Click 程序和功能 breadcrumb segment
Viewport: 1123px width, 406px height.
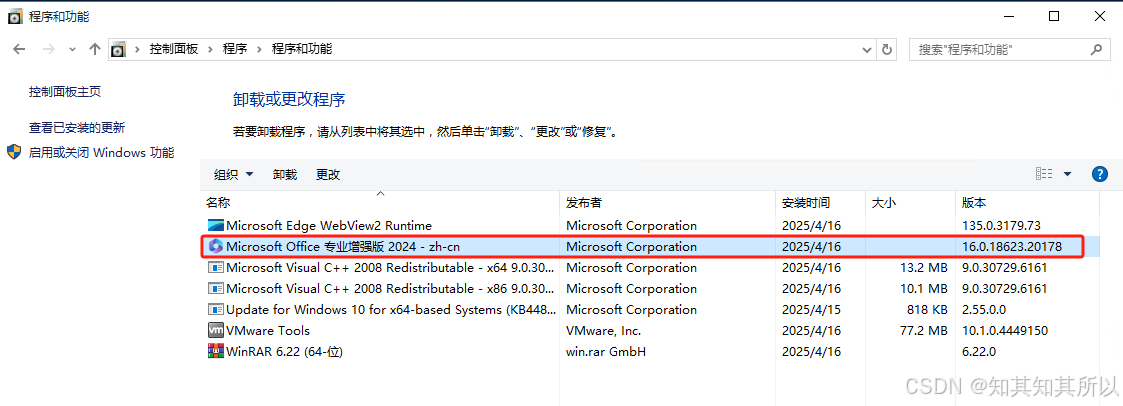click(302, 49)
